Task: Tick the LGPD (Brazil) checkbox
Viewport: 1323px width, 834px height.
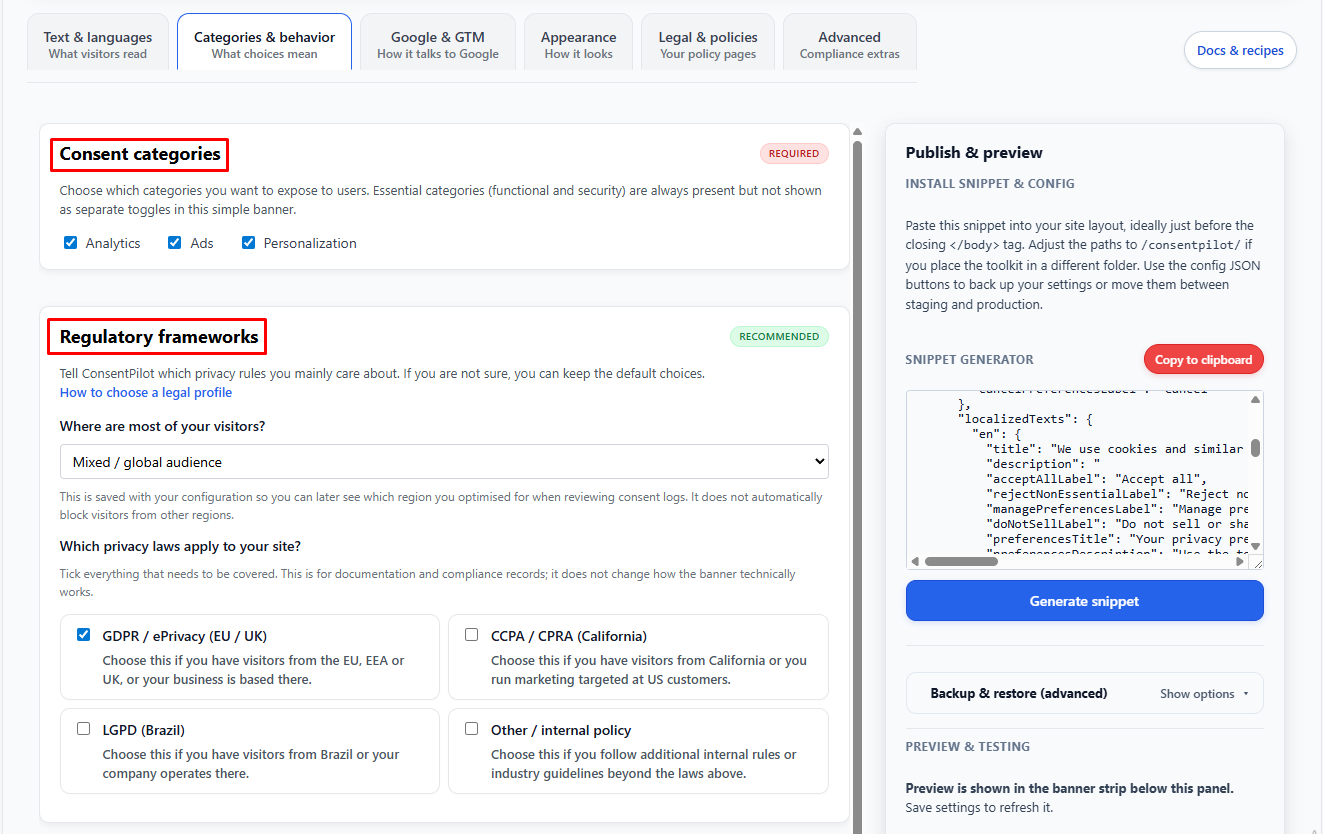Action: tap(84, 729)
